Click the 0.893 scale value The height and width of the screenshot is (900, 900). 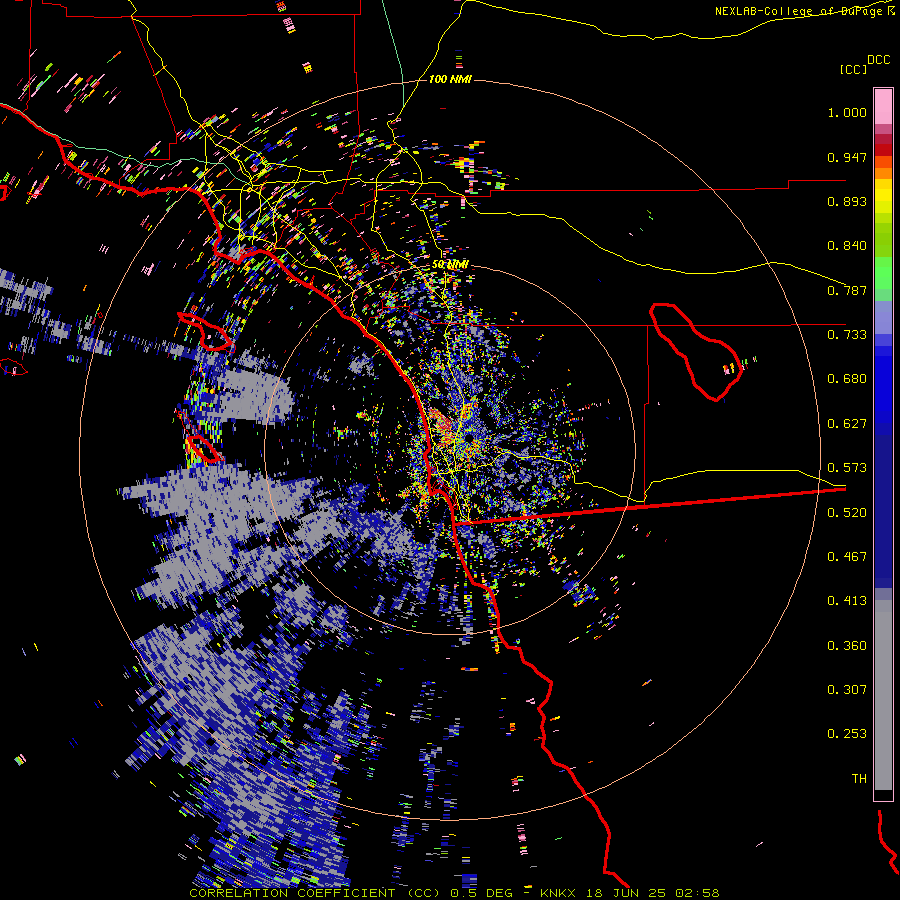[x=847, y=201]
